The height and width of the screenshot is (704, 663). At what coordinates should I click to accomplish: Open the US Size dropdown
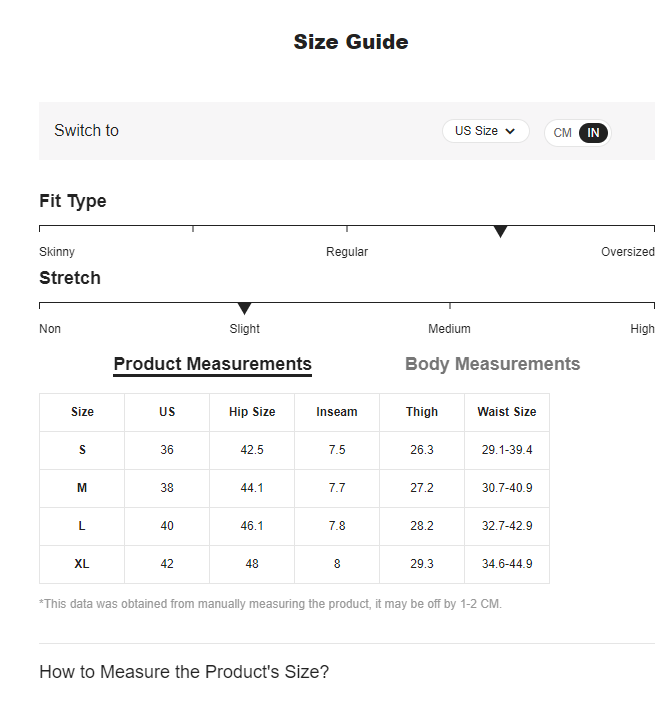coord(484,131)
